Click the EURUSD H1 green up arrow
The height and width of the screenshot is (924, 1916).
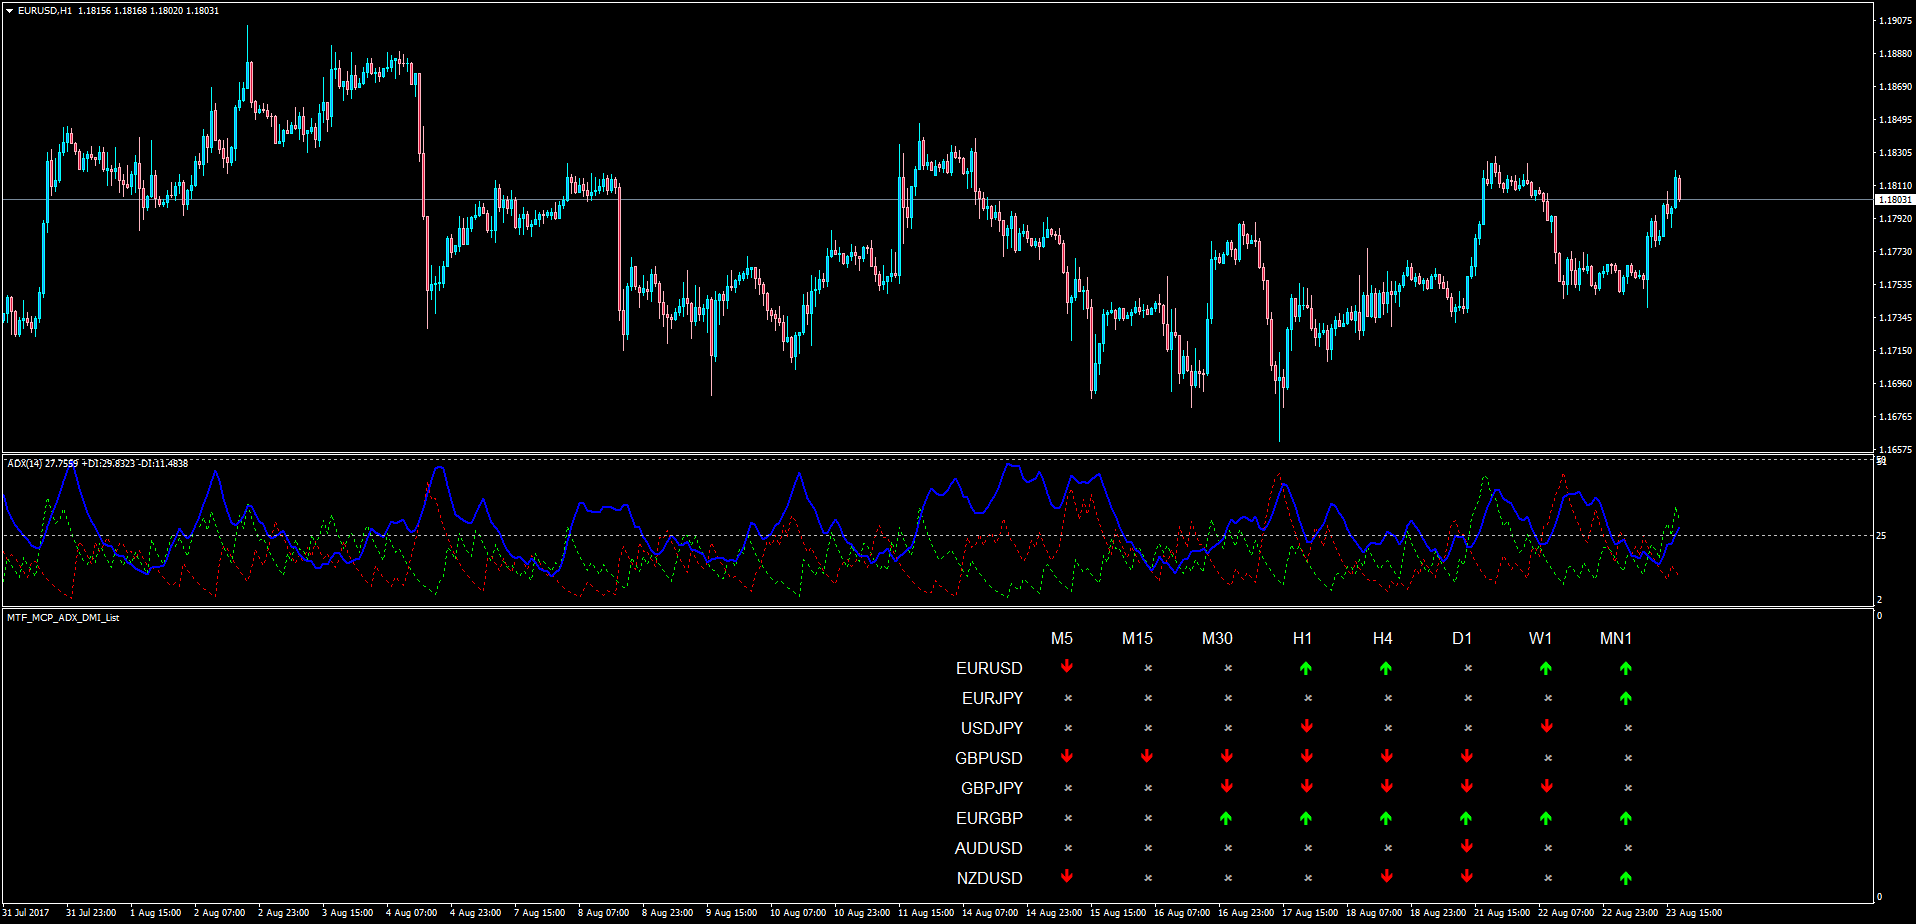coord(1306,668)
